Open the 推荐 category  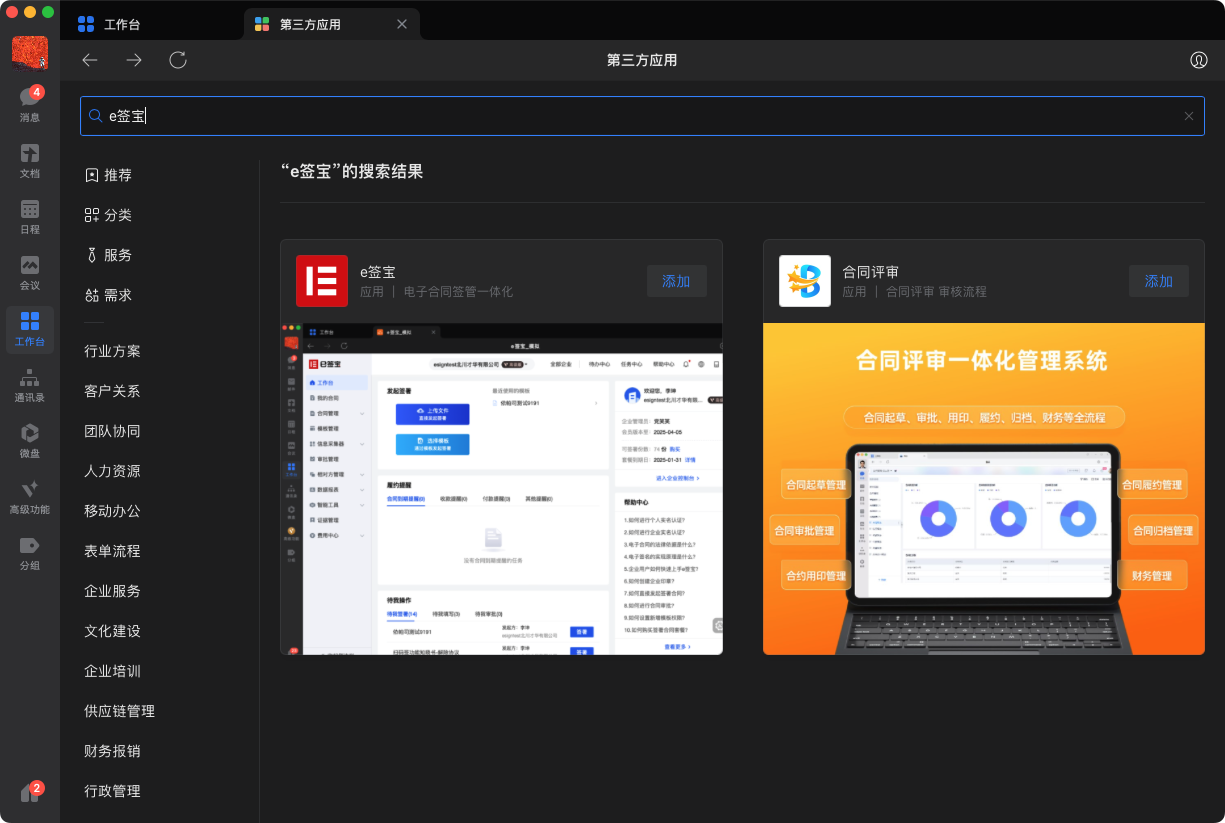pos(108,175)
